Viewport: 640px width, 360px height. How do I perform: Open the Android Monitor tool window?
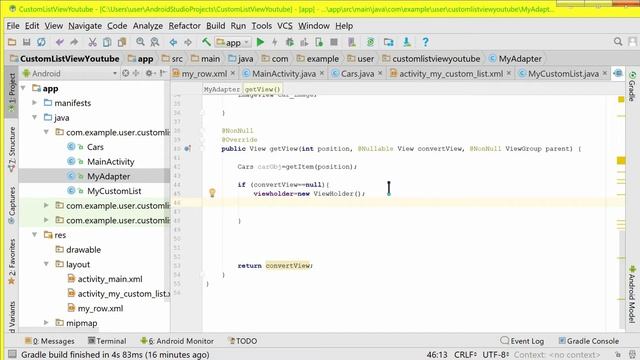(x=177, y=341)
